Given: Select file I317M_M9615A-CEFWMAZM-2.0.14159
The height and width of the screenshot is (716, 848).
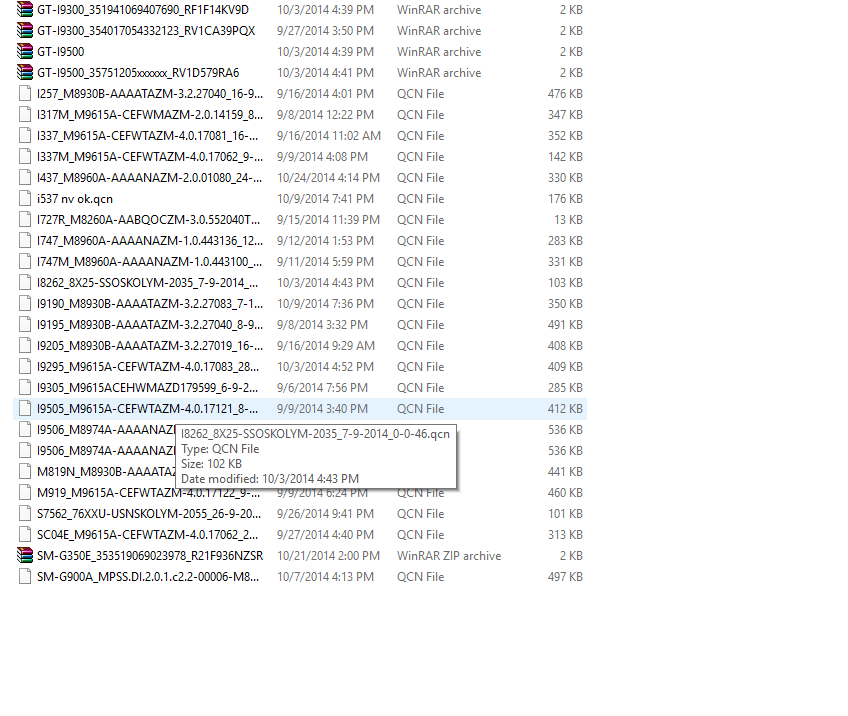Looking at the screenshot, I should [x=150, y=115].
